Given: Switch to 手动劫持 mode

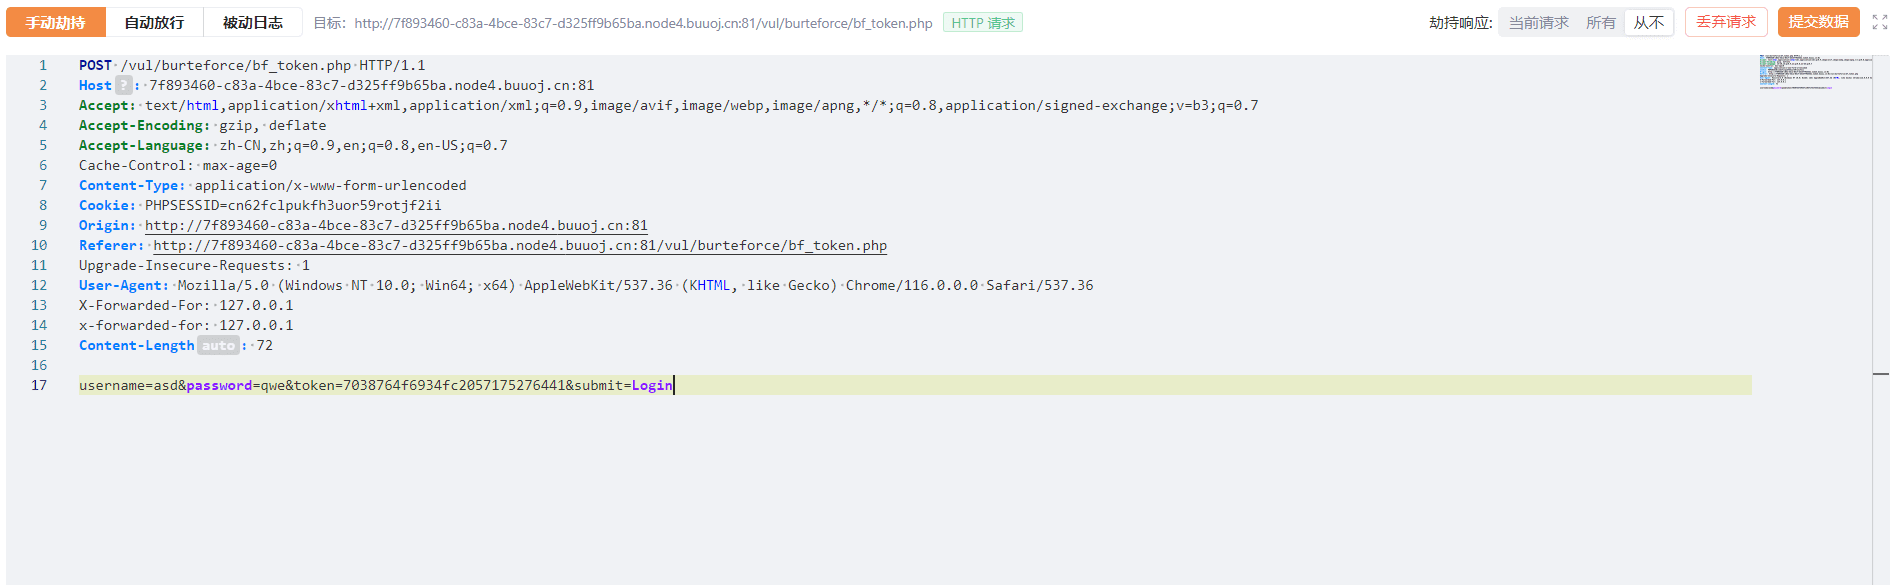Looking at the screenshot, I should tap(56, 23).
